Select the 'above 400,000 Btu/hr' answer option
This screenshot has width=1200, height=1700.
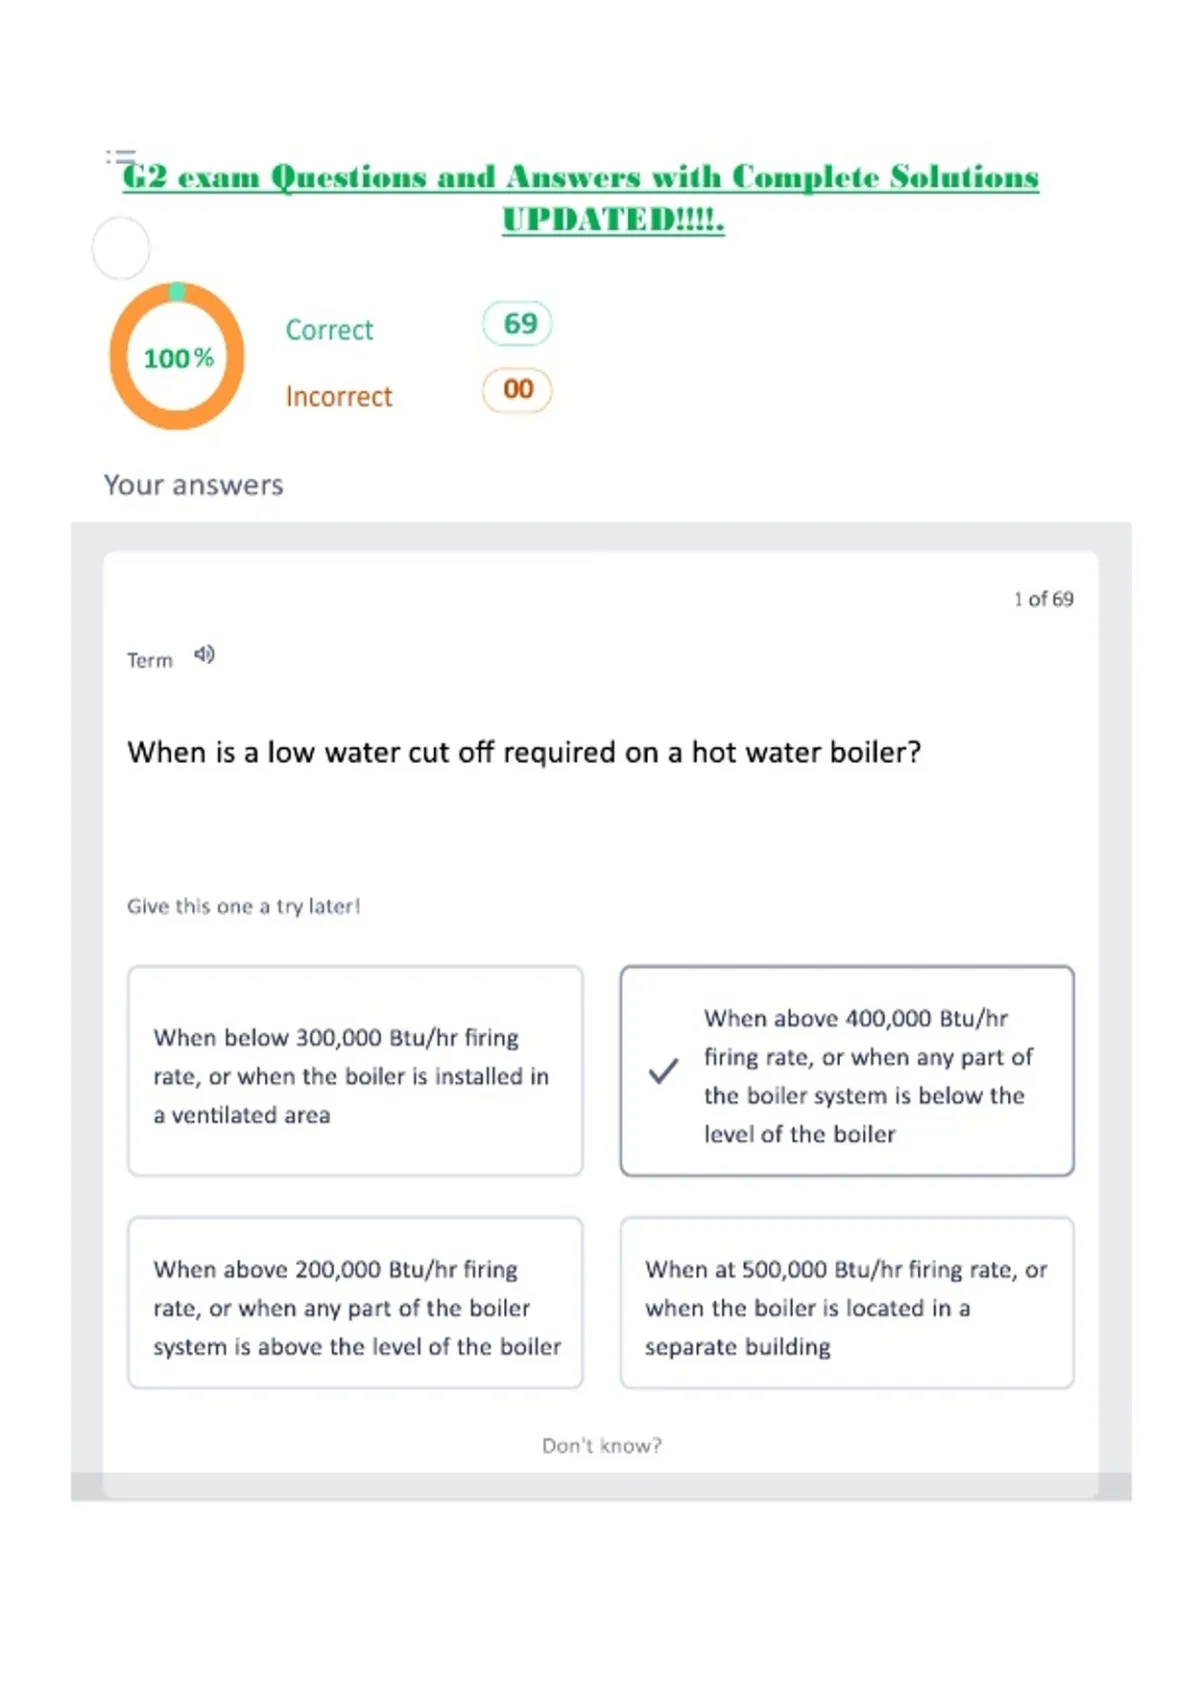[x=847, y=1071]
